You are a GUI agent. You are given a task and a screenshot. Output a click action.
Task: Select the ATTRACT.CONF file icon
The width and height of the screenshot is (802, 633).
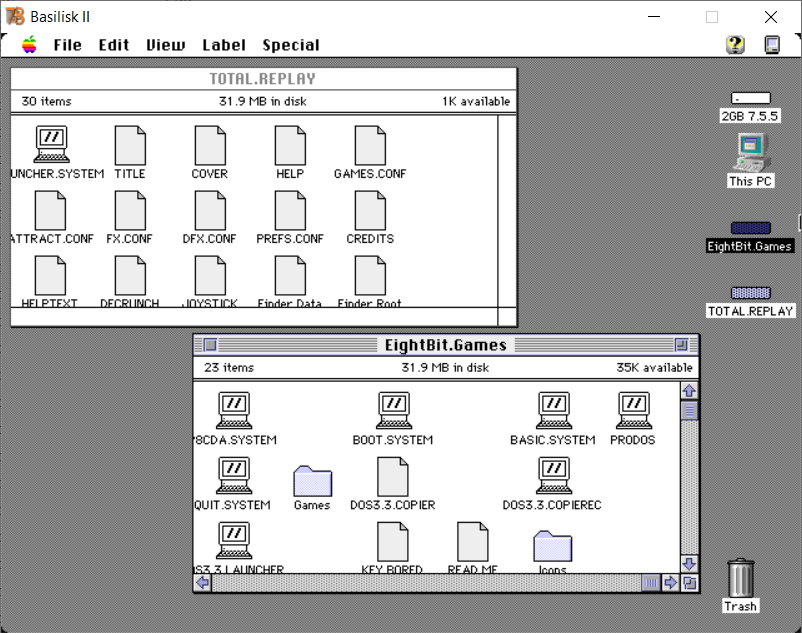[x=50, y=210]
